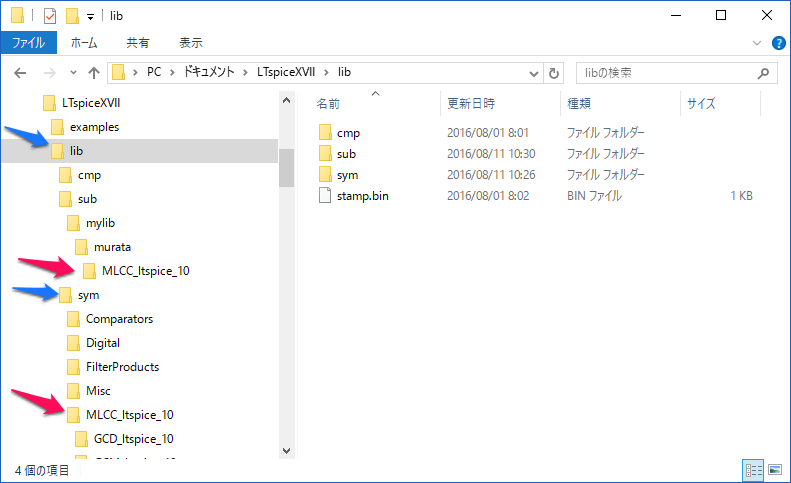Click the Up one level arrow
791x483 pixels.
pos(94,73)
